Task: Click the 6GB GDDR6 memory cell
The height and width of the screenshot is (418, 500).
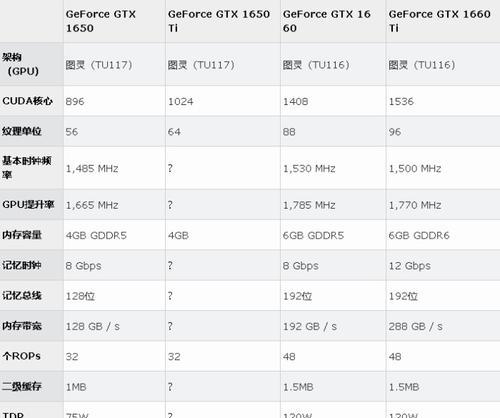Action: [x=419, y=235]
